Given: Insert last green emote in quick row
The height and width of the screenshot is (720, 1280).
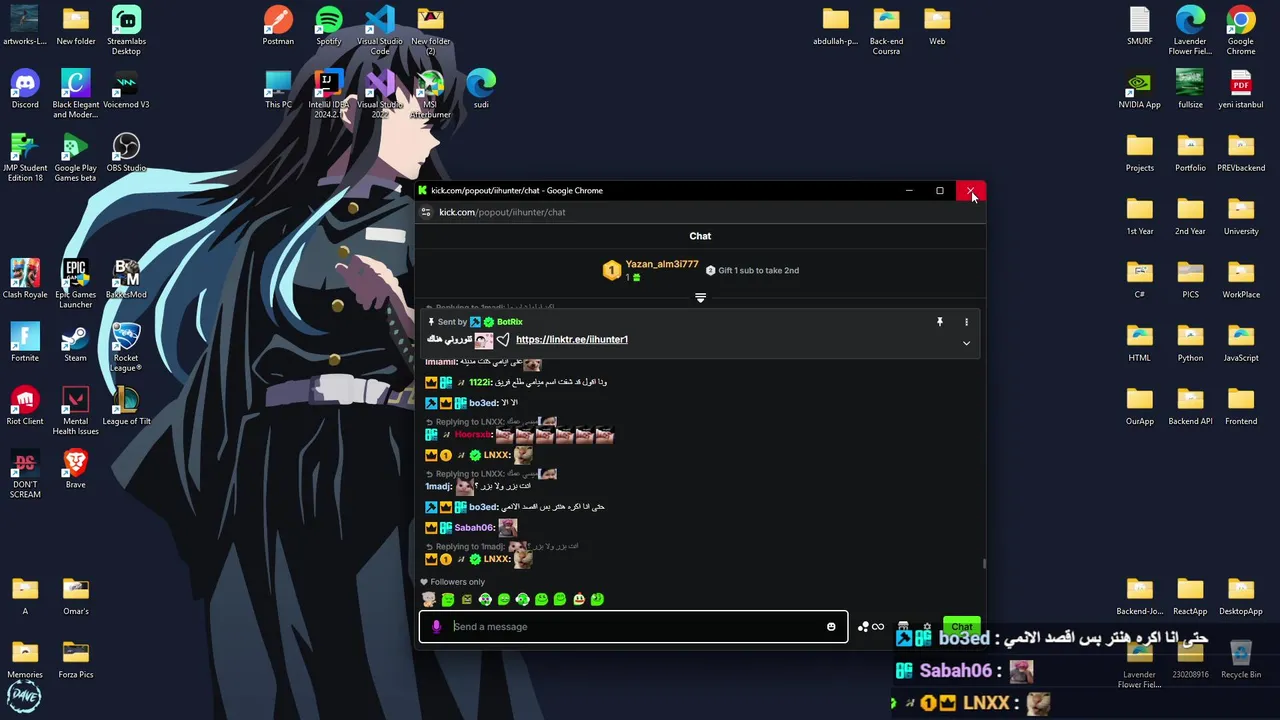Looking at the screenshot, I should coord(597,600).
